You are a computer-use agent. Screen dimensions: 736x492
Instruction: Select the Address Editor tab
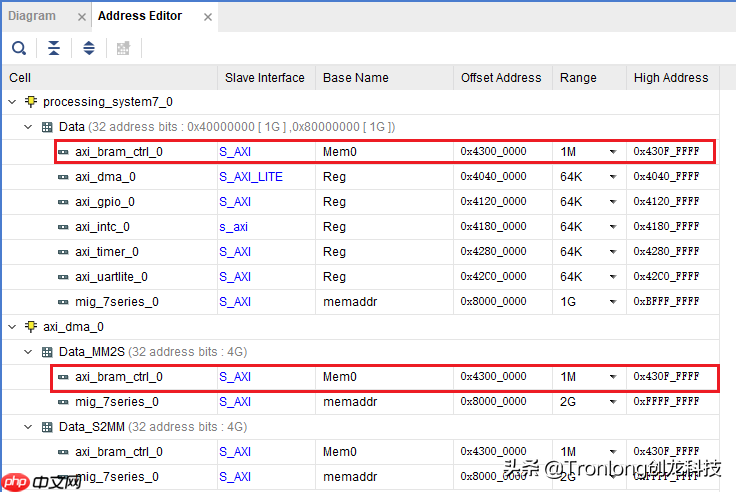tap(139, 16)
